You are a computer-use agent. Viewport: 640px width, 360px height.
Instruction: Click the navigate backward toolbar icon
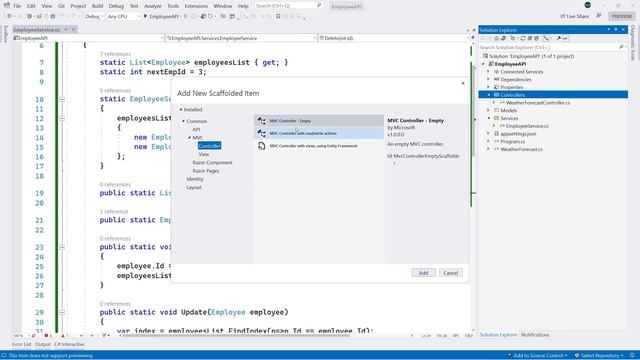[9, 16]
